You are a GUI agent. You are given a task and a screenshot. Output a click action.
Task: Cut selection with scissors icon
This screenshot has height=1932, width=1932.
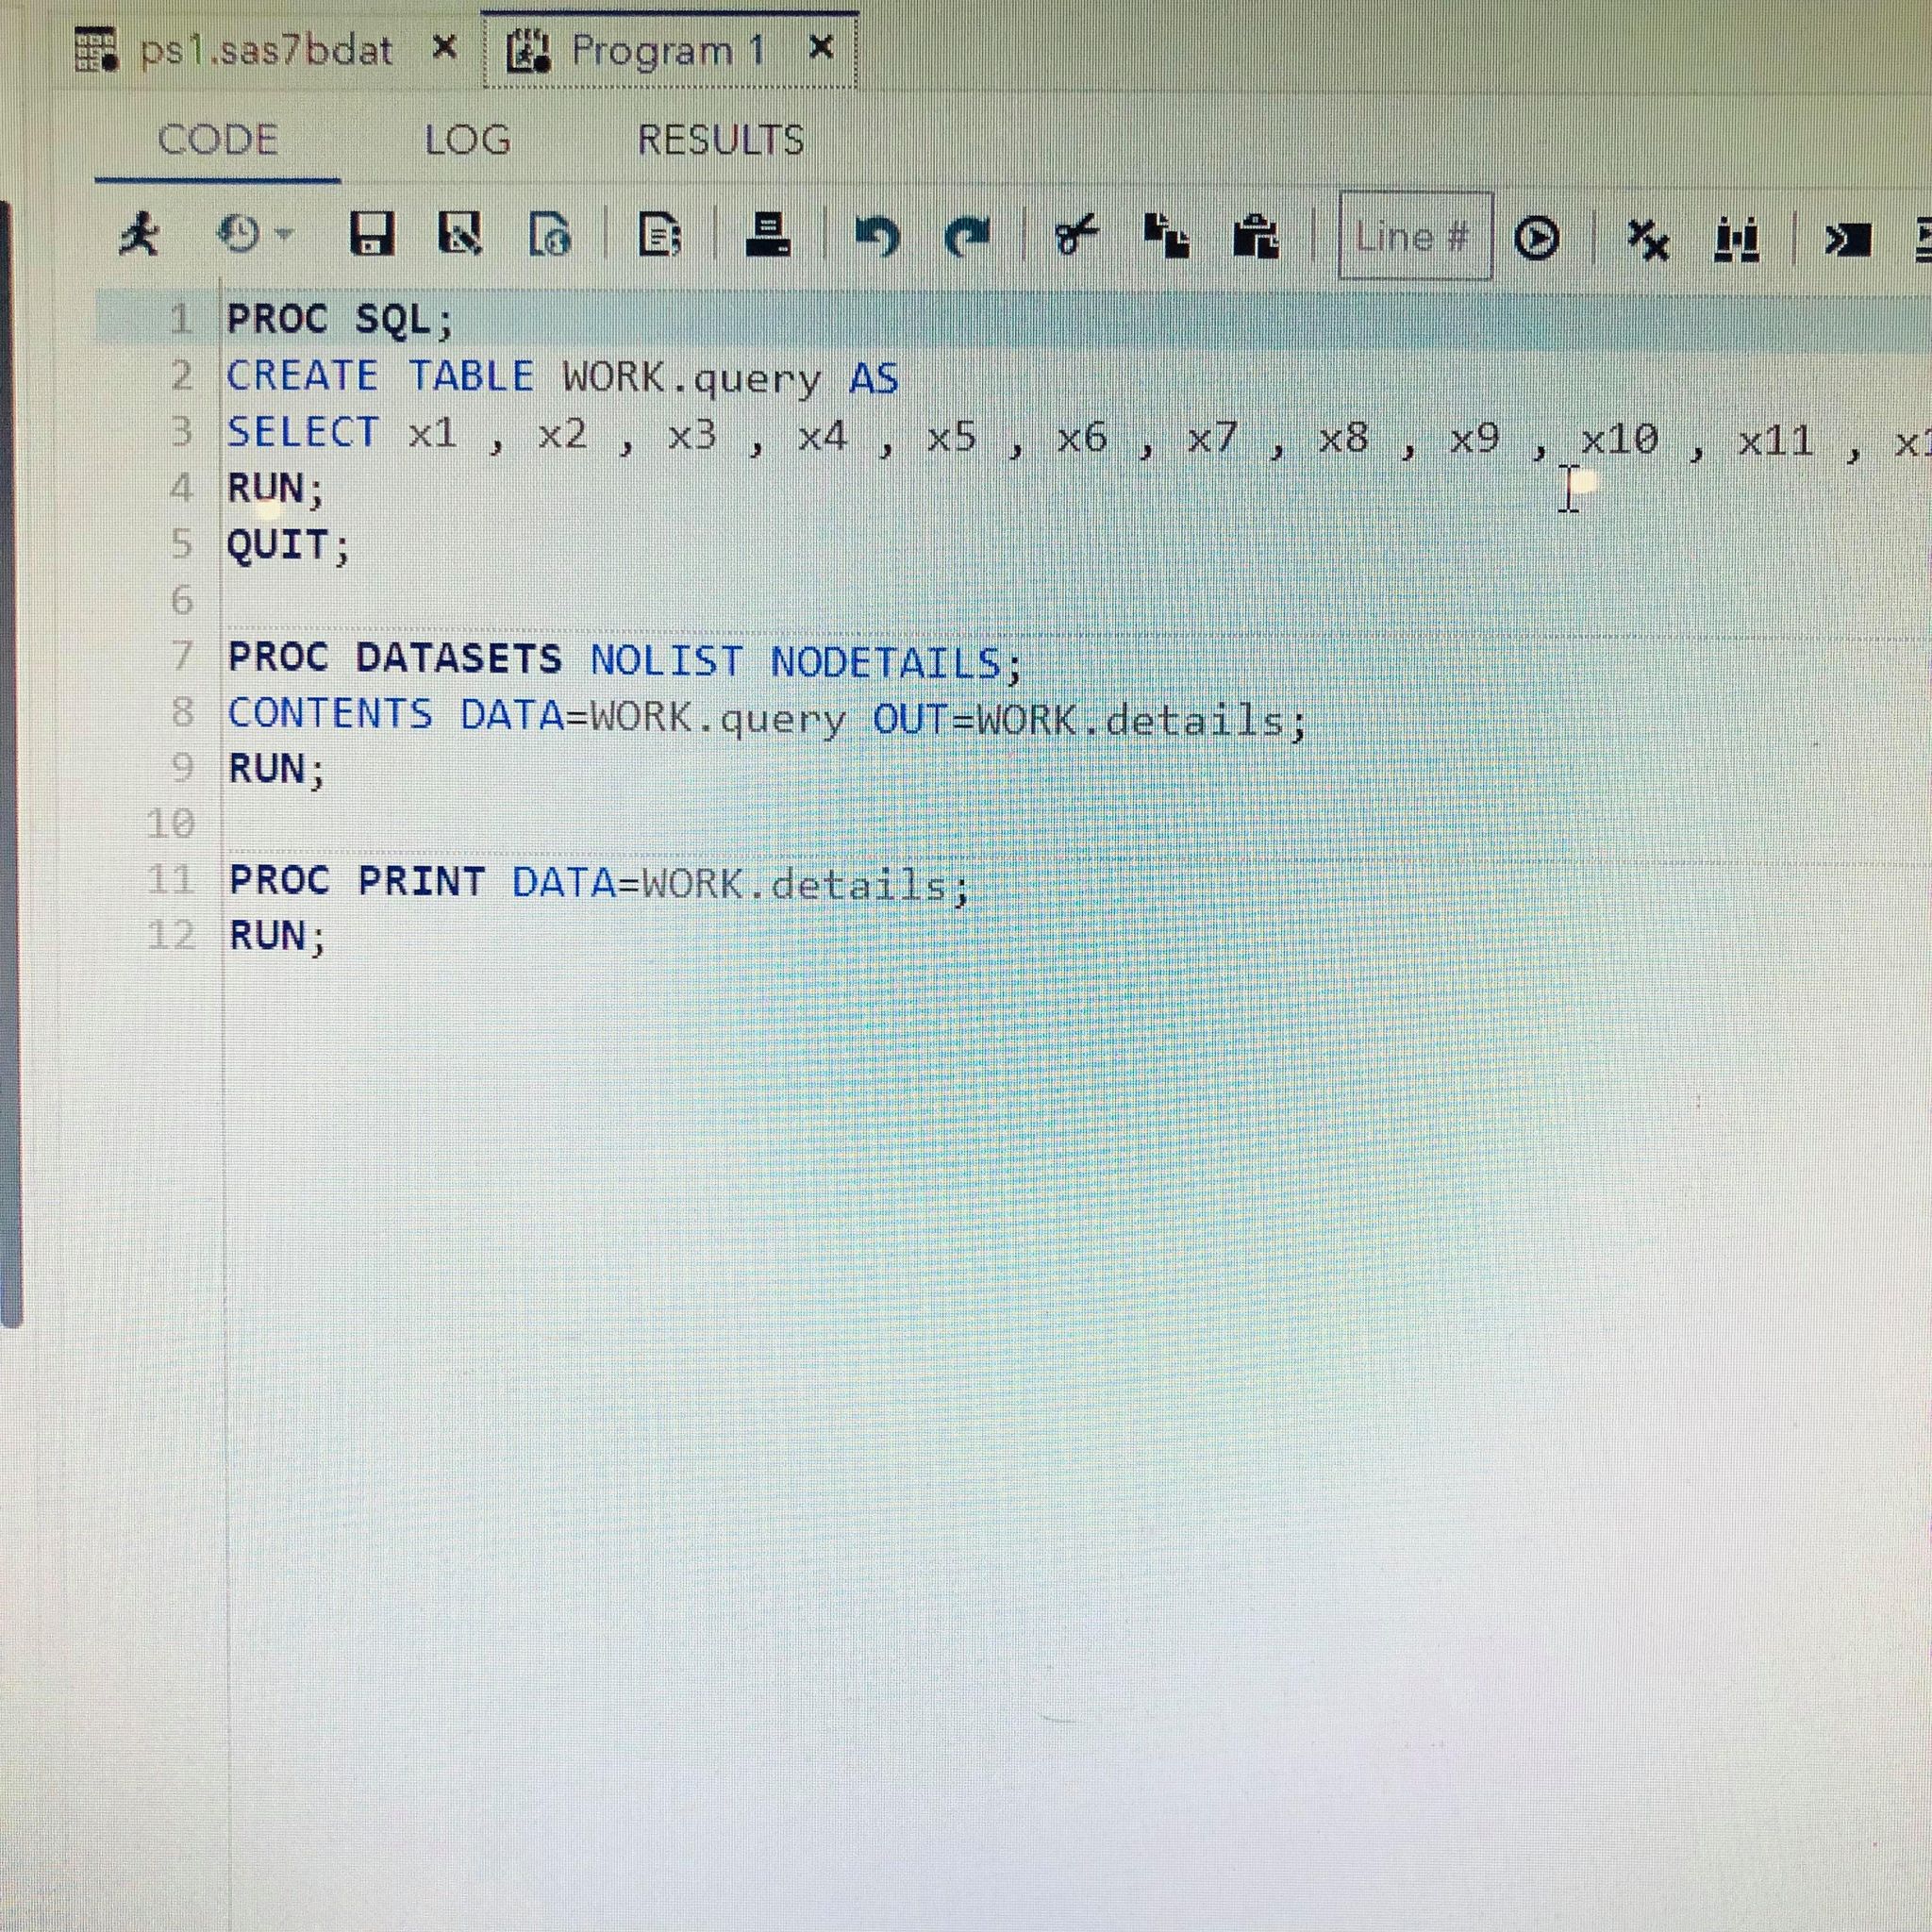point(1076,236)
